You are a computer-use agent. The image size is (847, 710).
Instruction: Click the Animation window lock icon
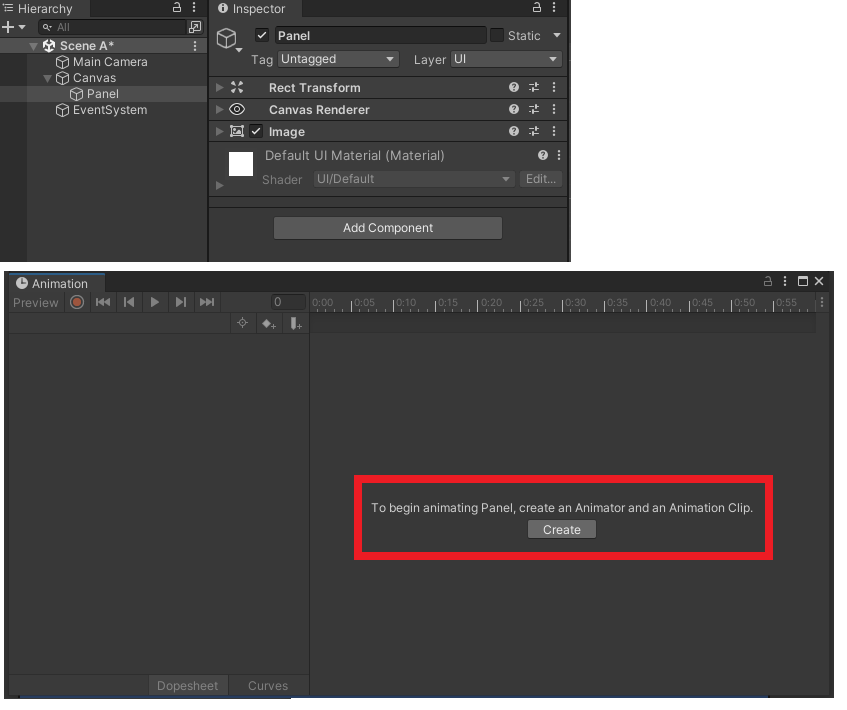tap(768, 282)
